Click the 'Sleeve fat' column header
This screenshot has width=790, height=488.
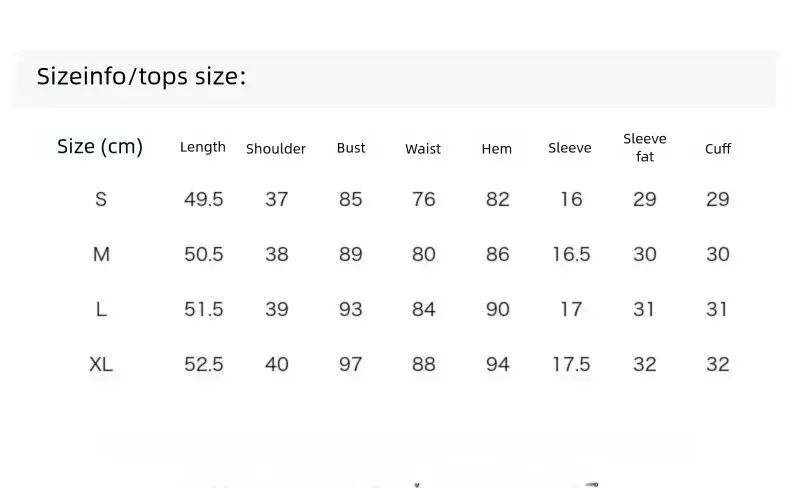pyautogui.click(x=644, y=148)
